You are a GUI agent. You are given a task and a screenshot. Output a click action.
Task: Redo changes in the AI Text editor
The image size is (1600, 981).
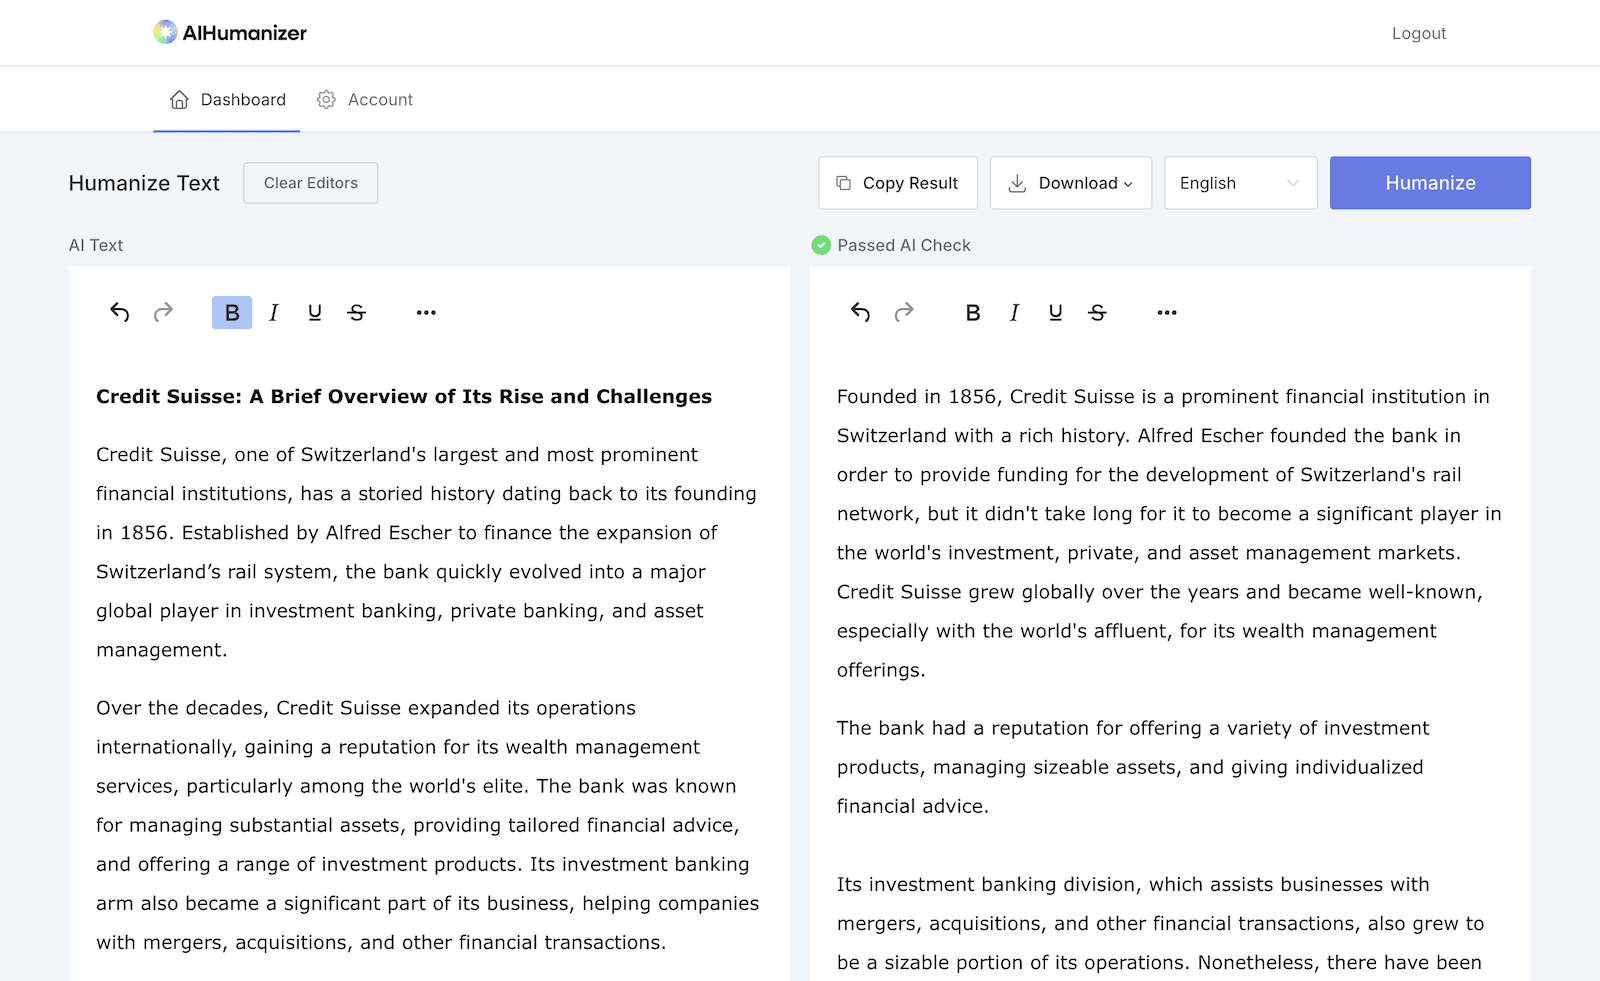point(163,312)
